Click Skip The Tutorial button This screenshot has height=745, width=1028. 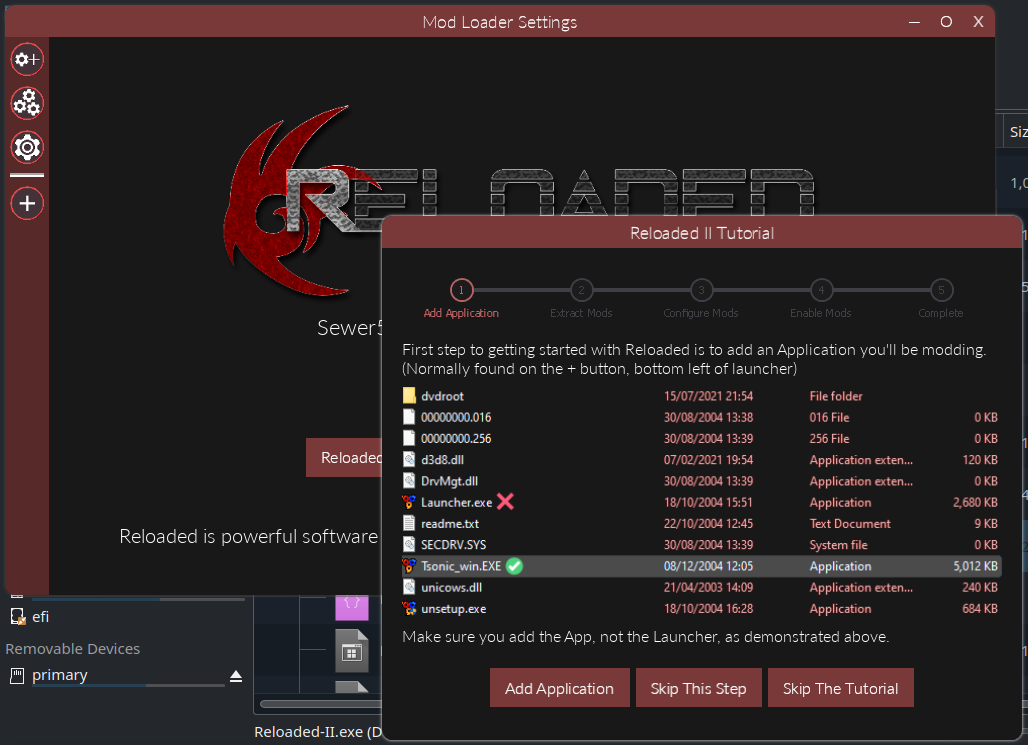pyautogui.click(x=840, y=688)
